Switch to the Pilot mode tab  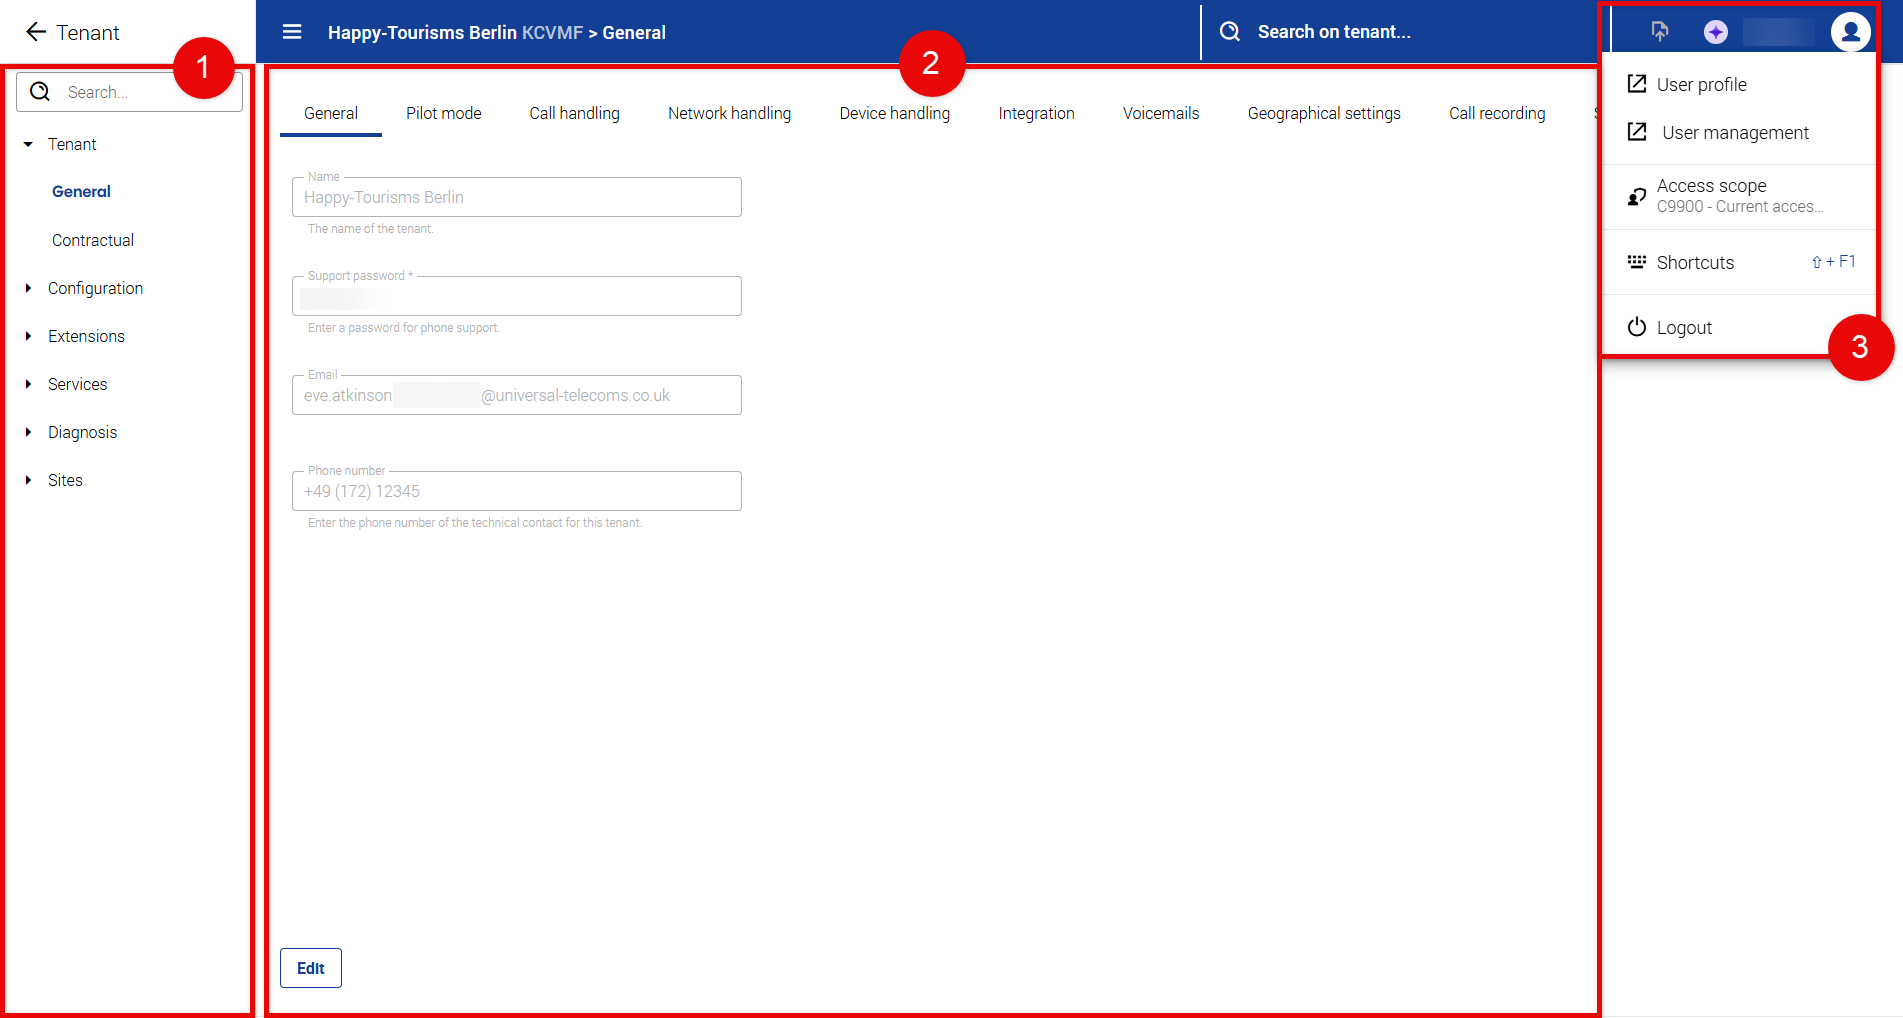pos(443,113)
